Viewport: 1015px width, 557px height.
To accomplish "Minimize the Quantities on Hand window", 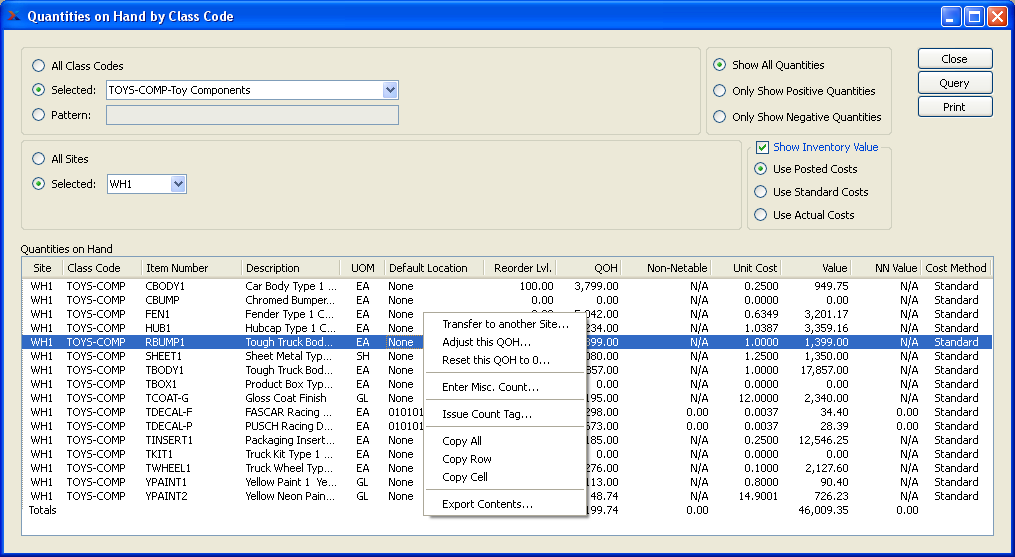I will tap(951, 16).
